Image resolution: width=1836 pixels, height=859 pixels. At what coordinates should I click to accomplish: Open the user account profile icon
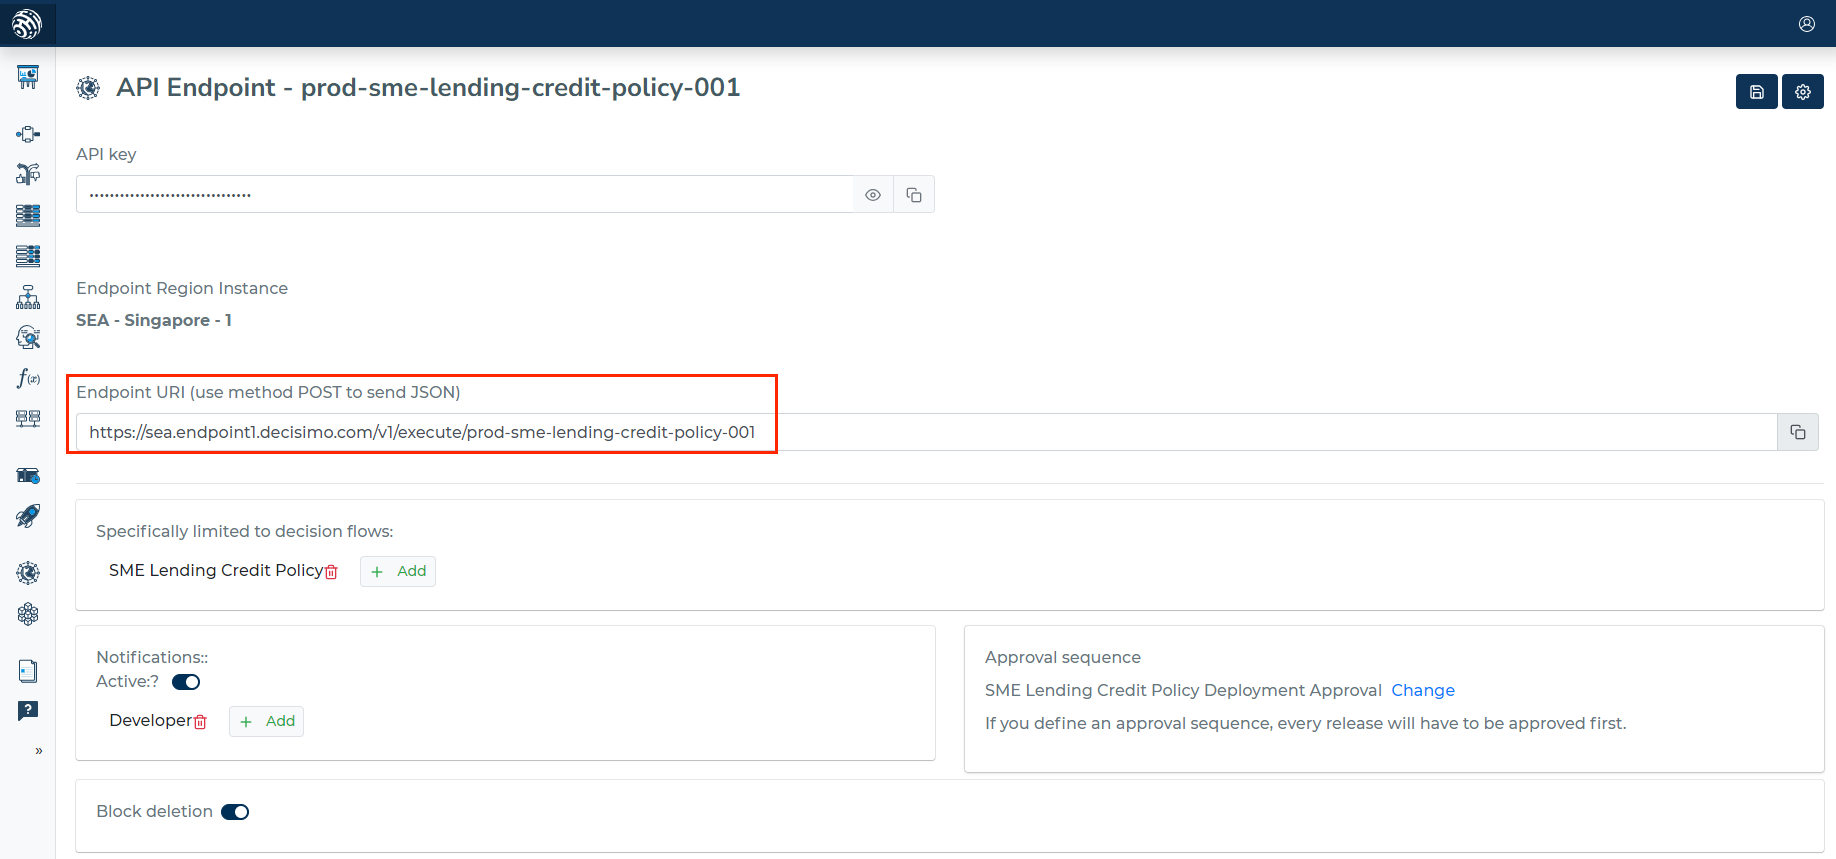point(1807,24)
